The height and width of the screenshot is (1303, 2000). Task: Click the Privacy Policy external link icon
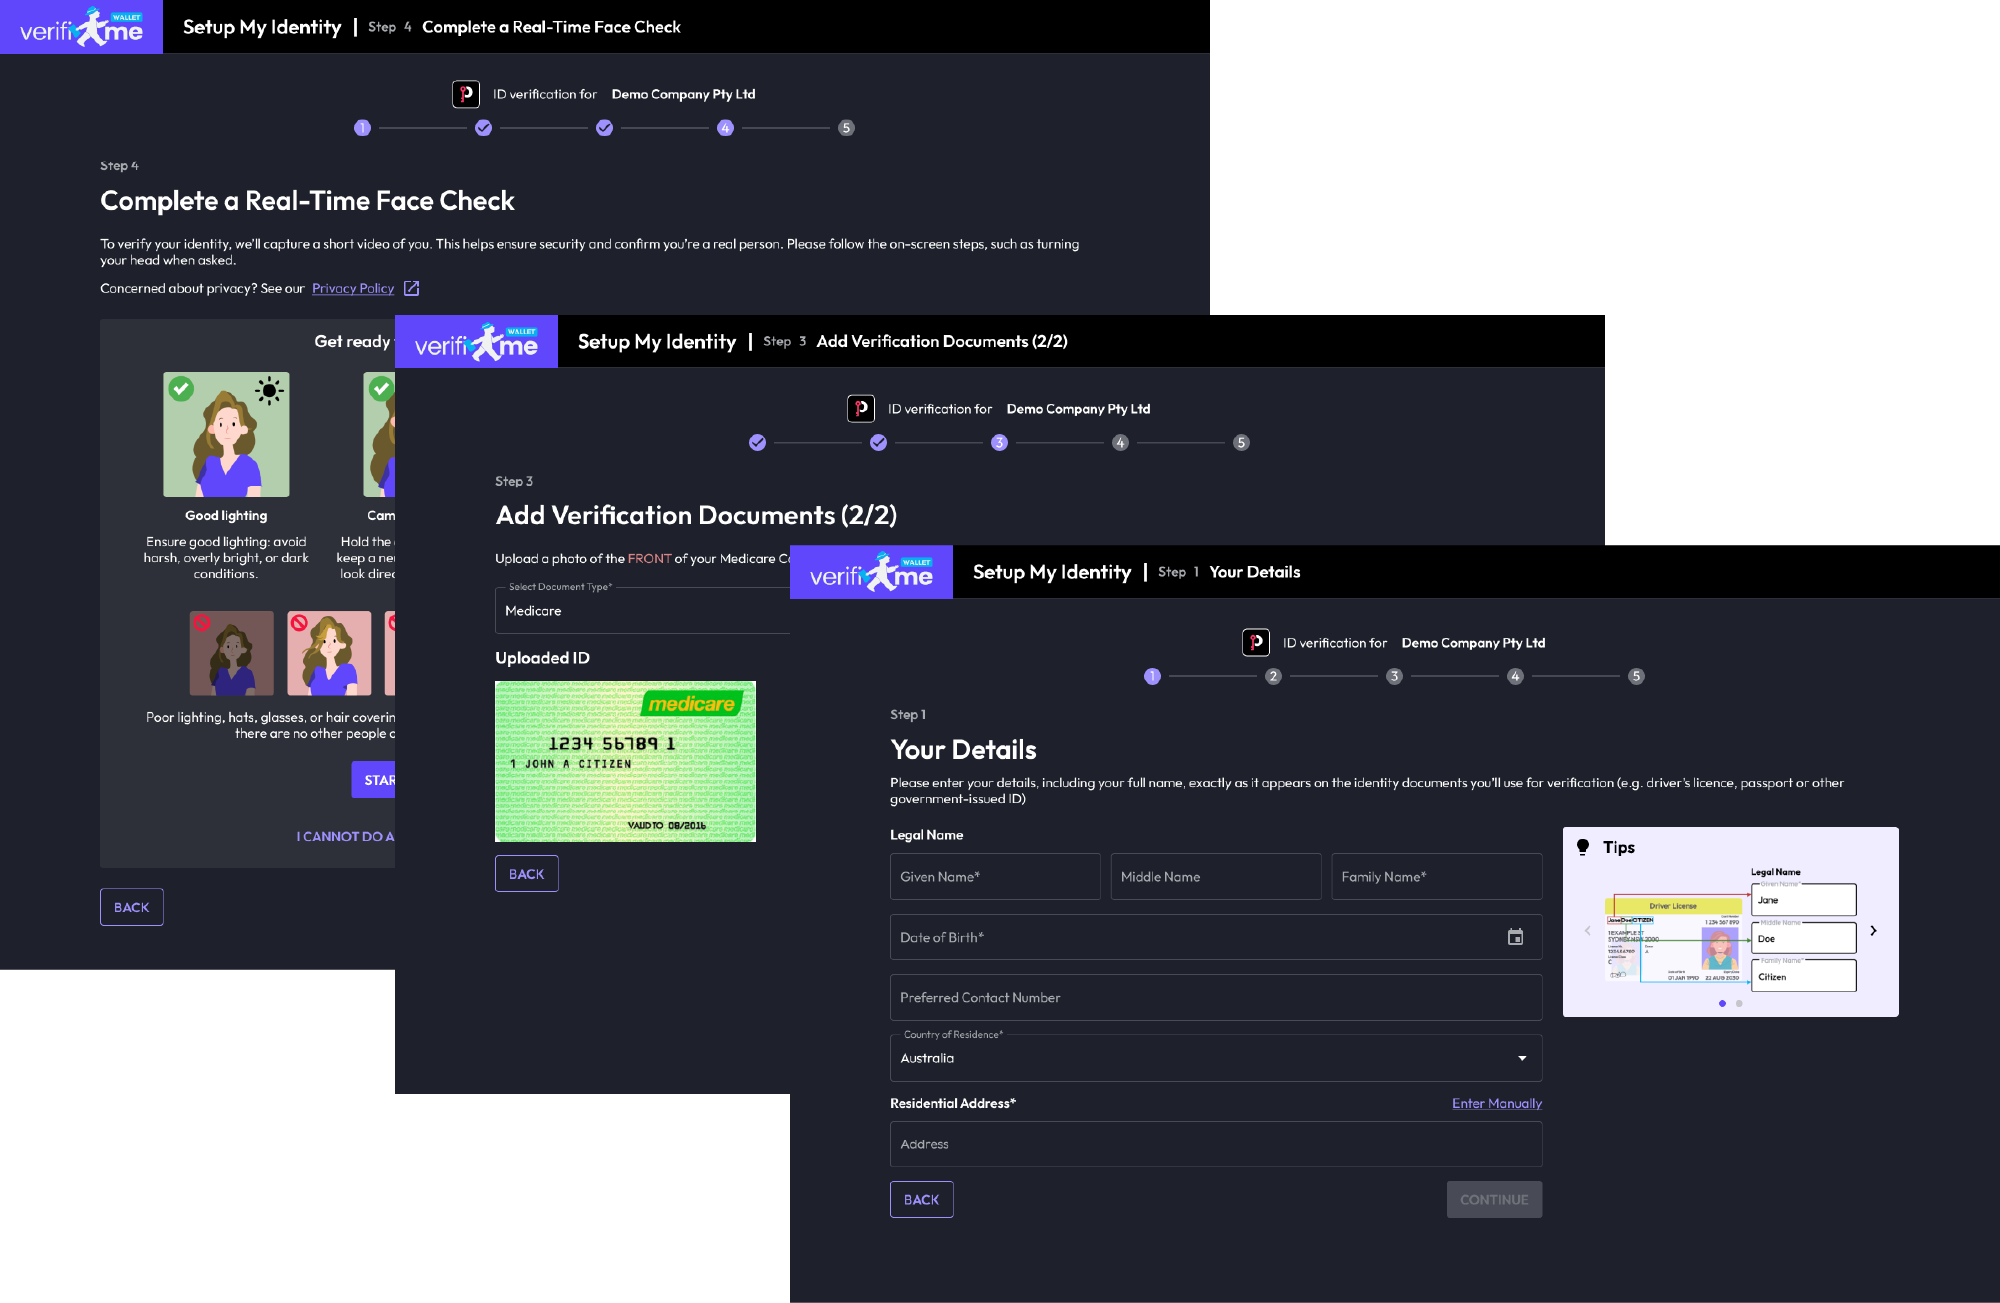click(411, 288)
